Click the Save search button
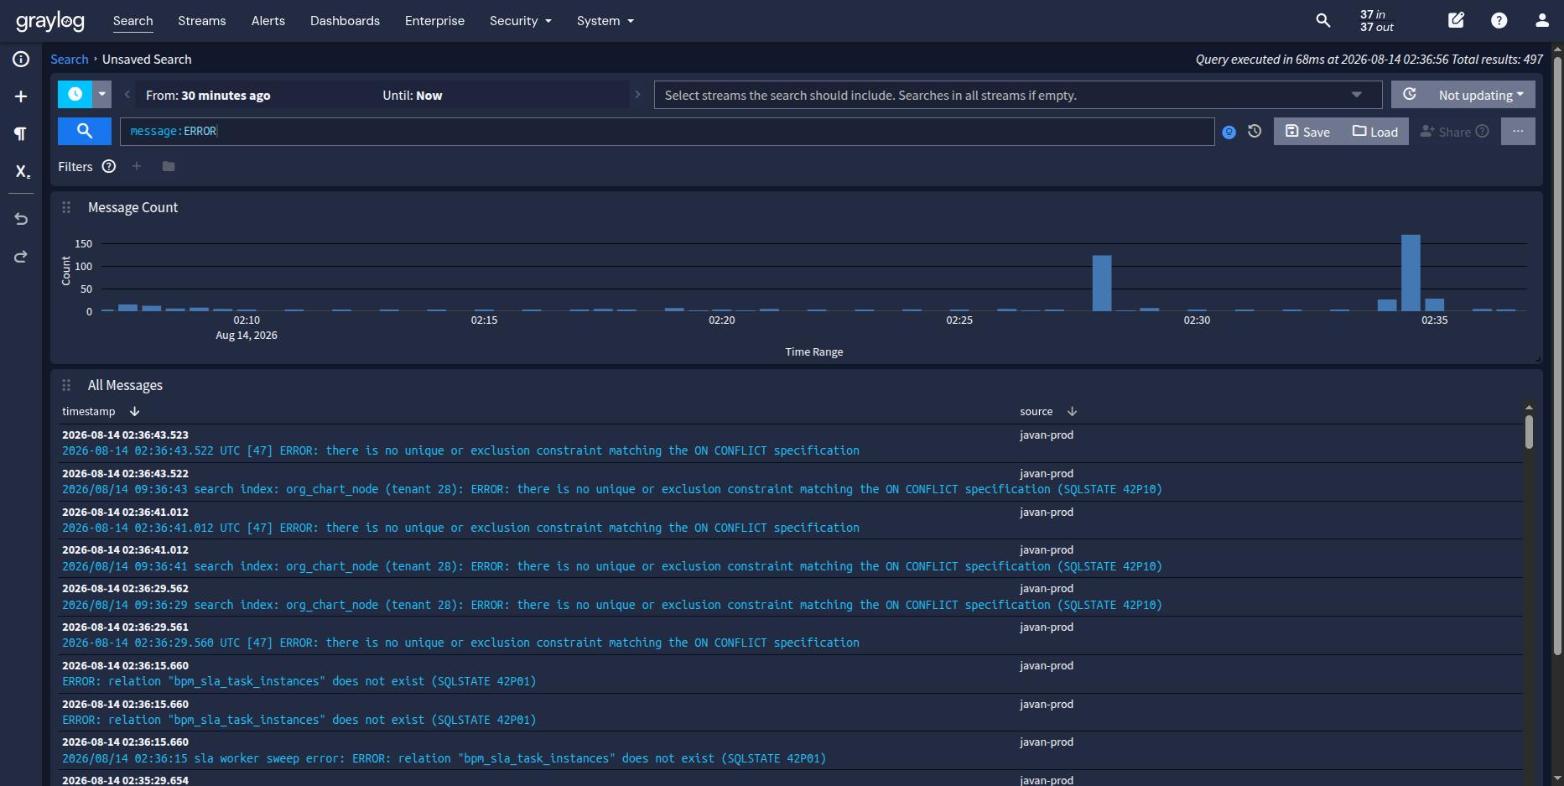 tap(1307, 131)
